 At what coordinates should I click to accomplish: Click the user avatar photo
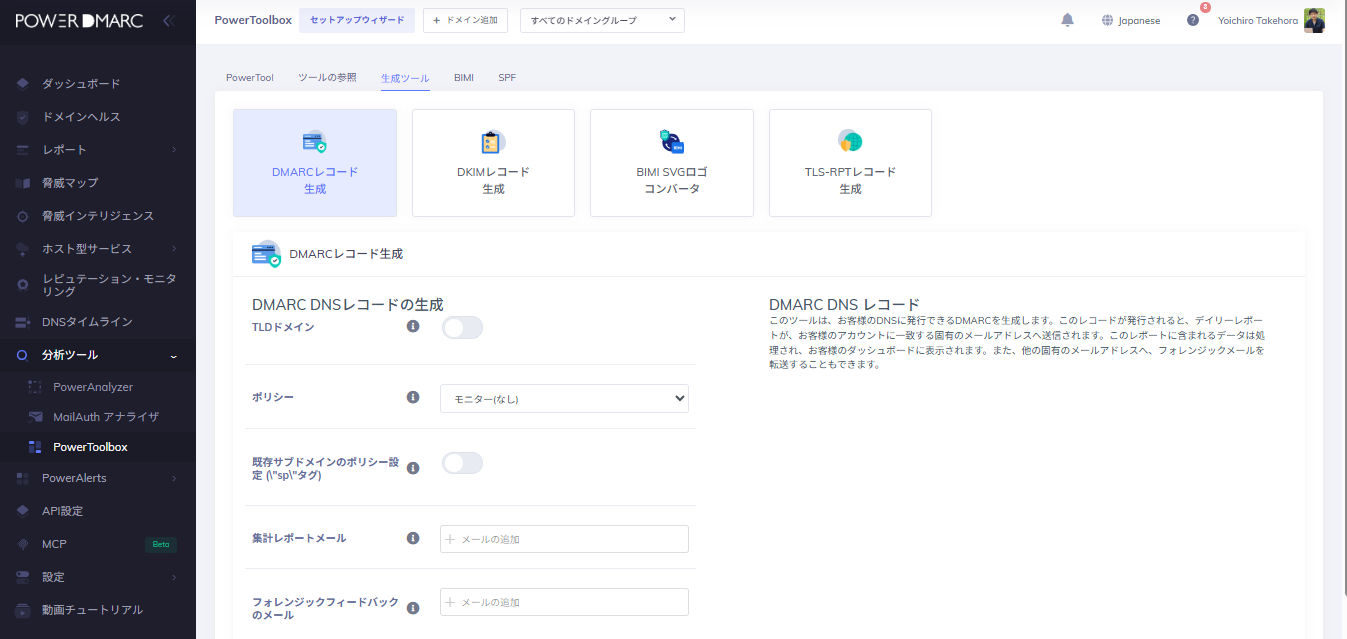1315,20
